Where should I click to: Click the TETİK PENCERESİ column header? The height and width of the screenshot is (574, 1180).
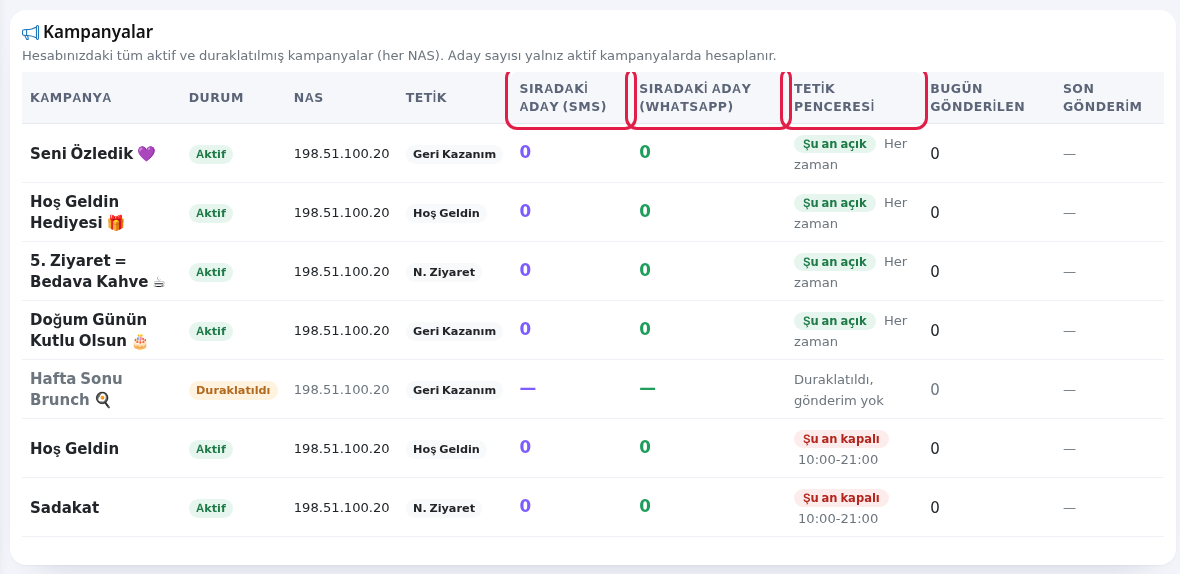(x=834, y=98)
